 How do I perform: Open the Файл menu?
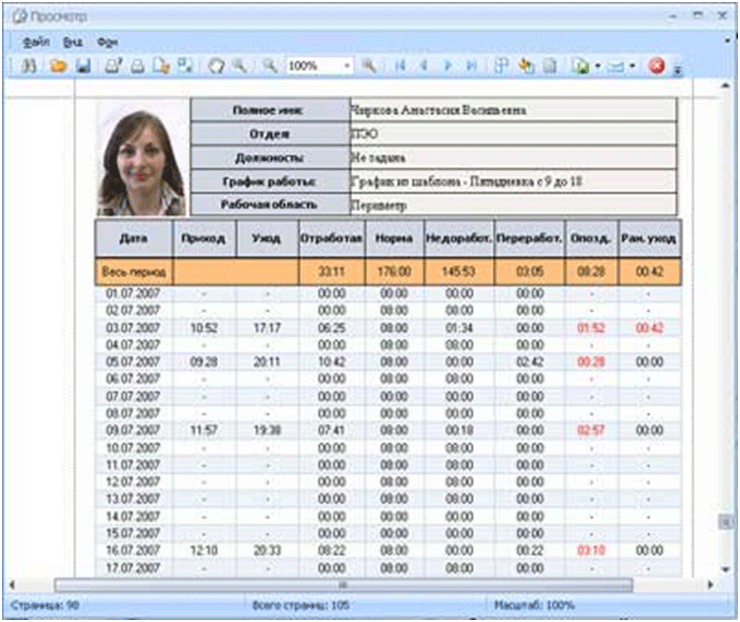click(x=36, y=42)
